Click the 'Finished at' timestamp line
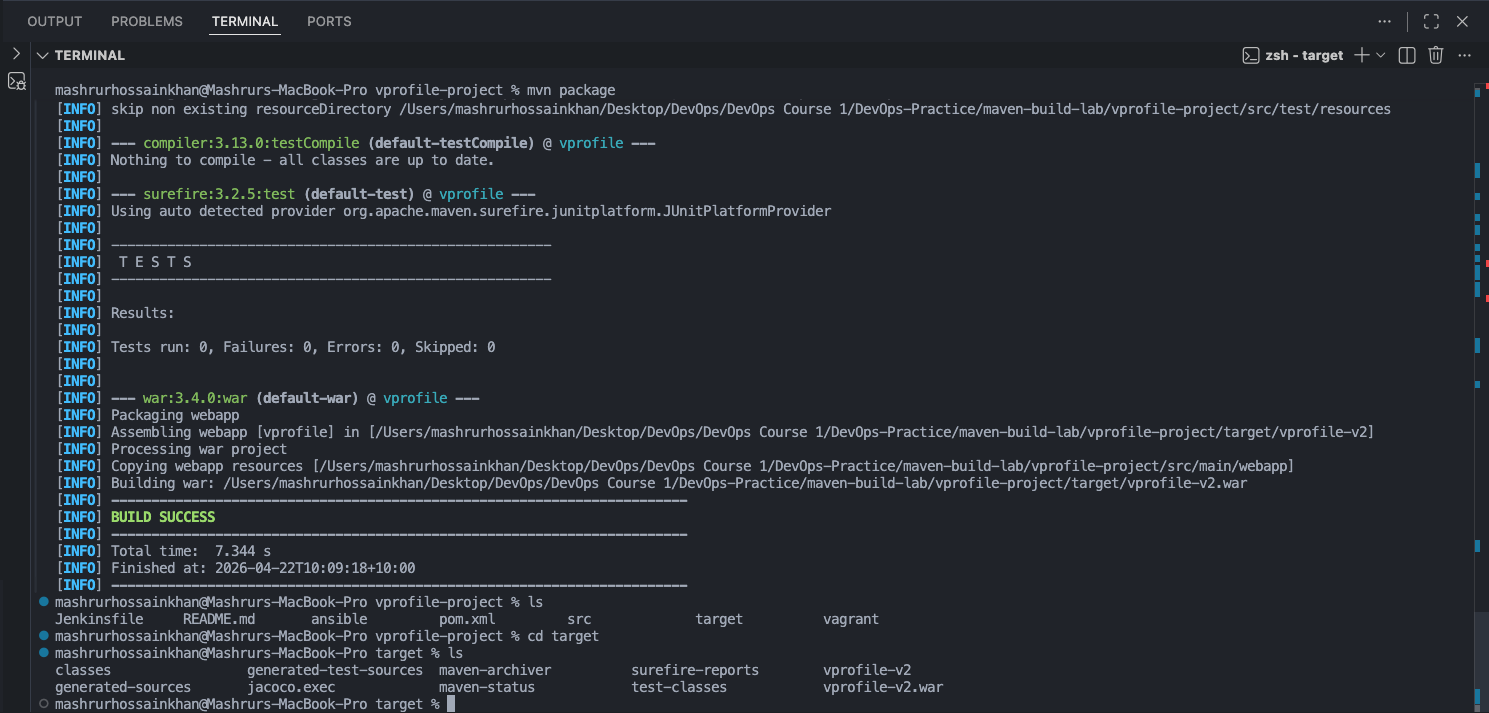The height and width of the screenshot is (713, 1489). point(263,568)
